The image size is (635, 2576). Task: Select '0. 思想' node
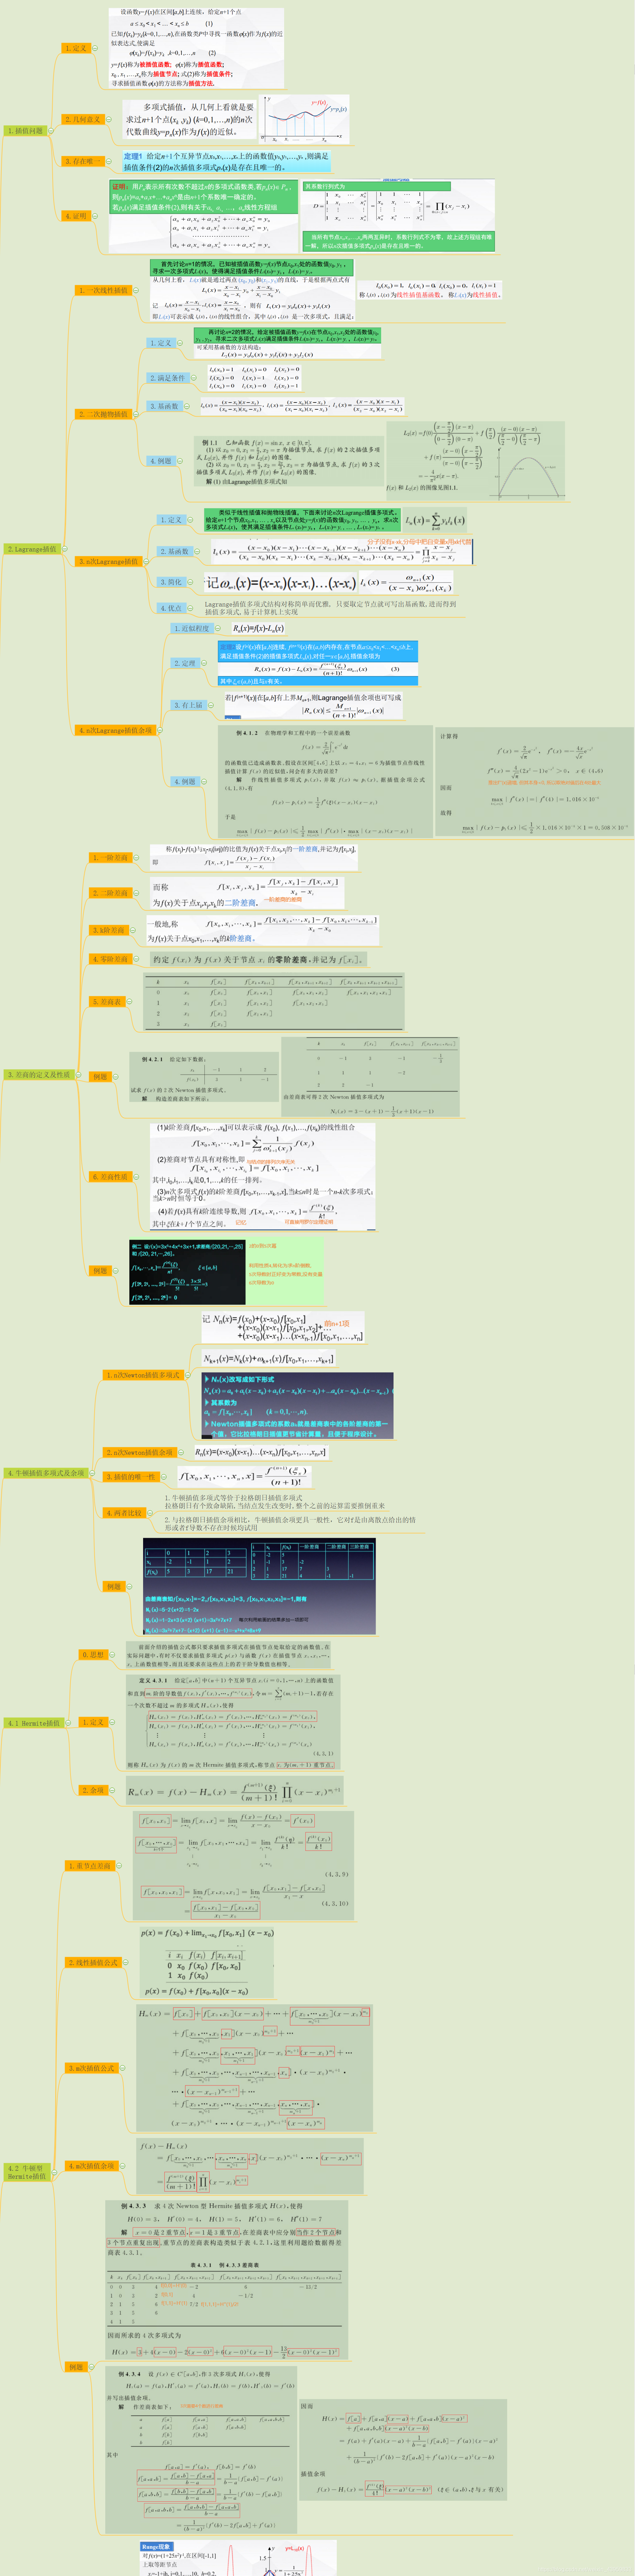93,1655
